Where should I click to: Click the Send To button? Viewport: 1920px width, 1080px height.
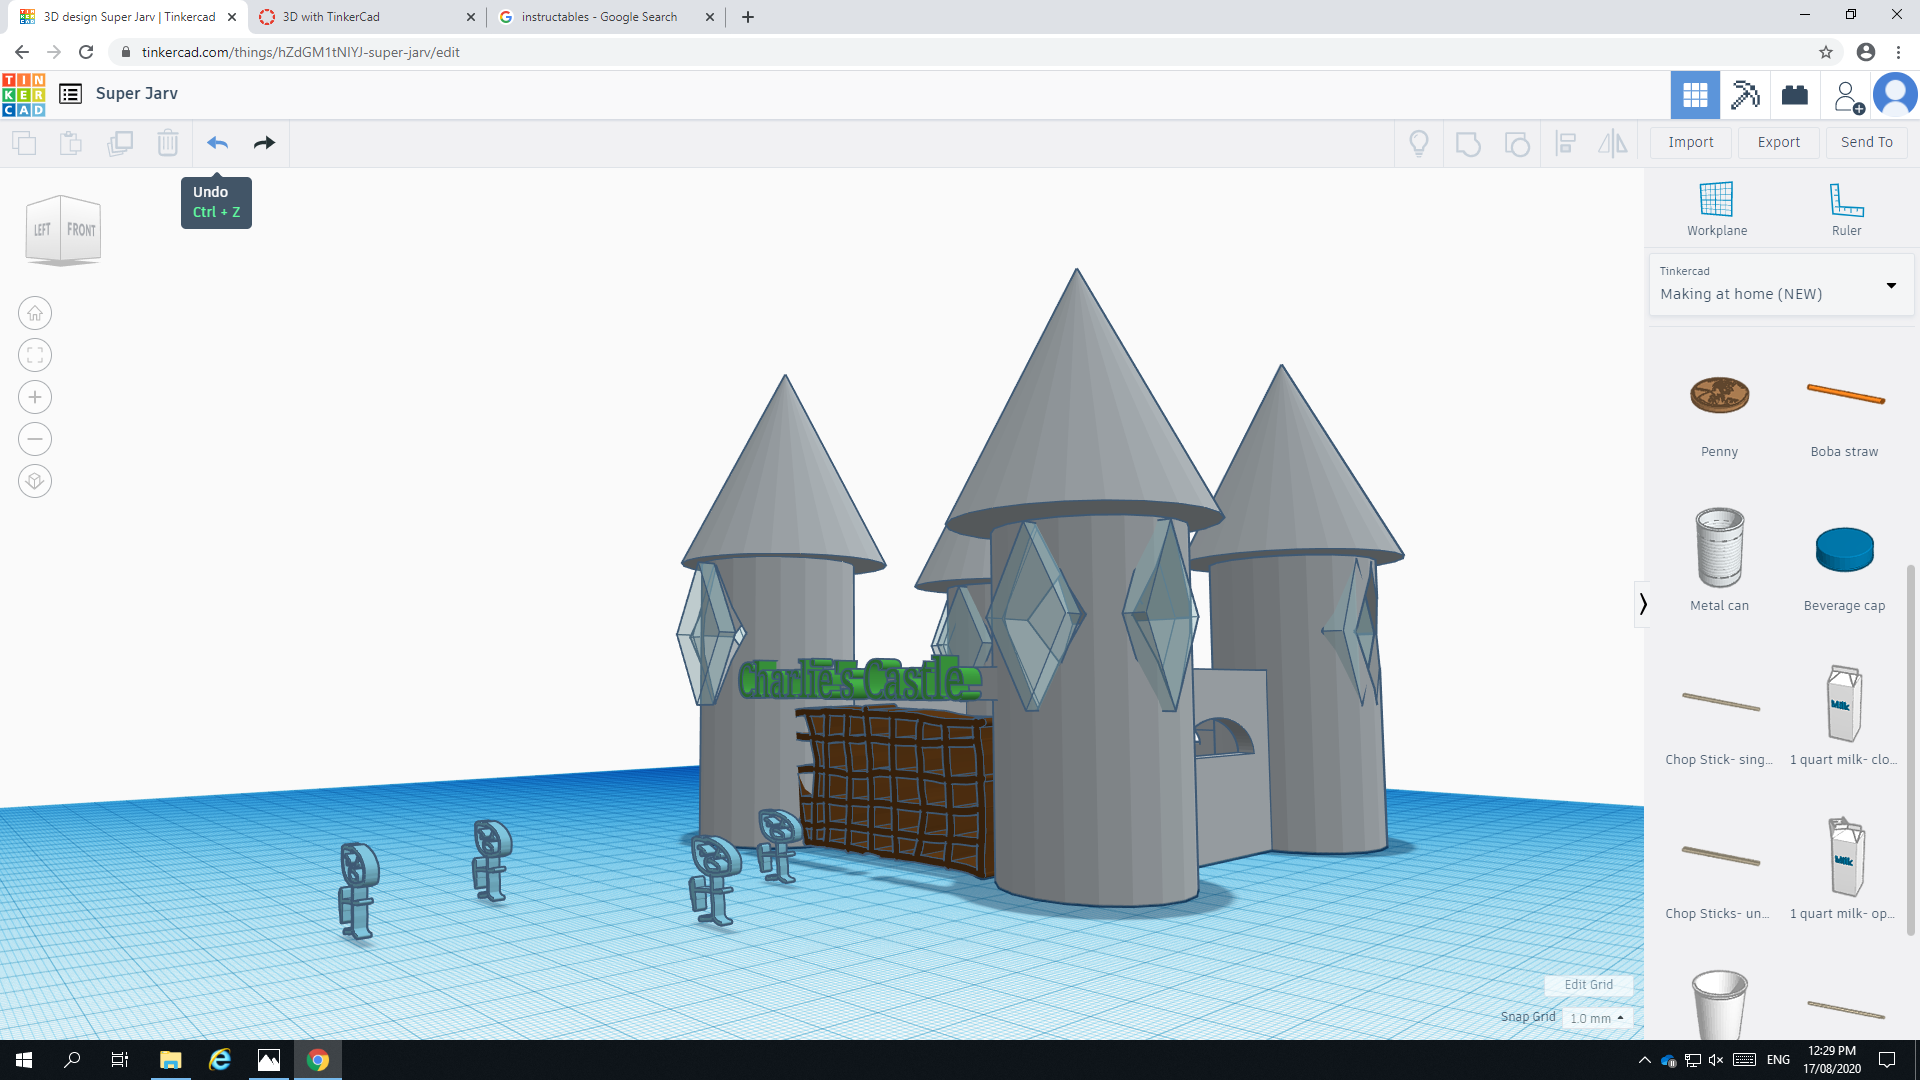[1866, 143]
